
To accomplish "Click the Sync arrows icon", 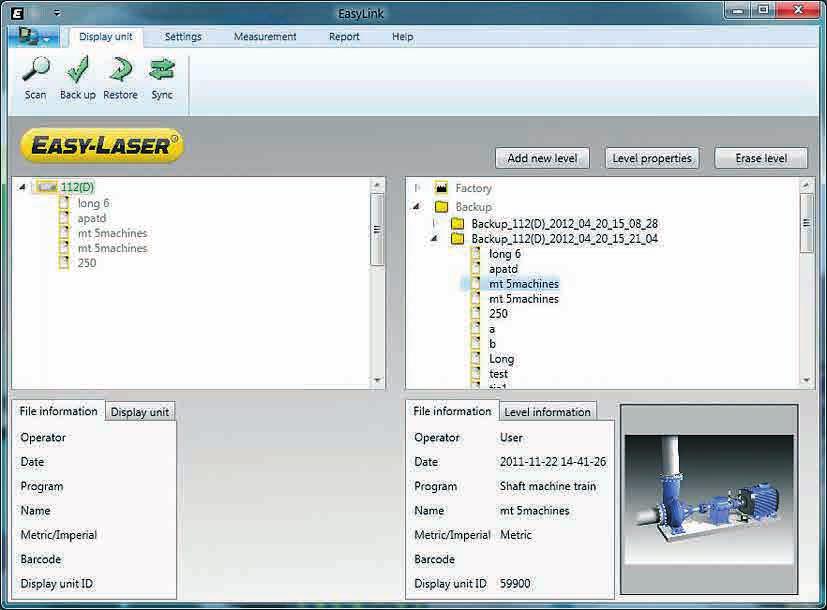I will pos(162,70).
